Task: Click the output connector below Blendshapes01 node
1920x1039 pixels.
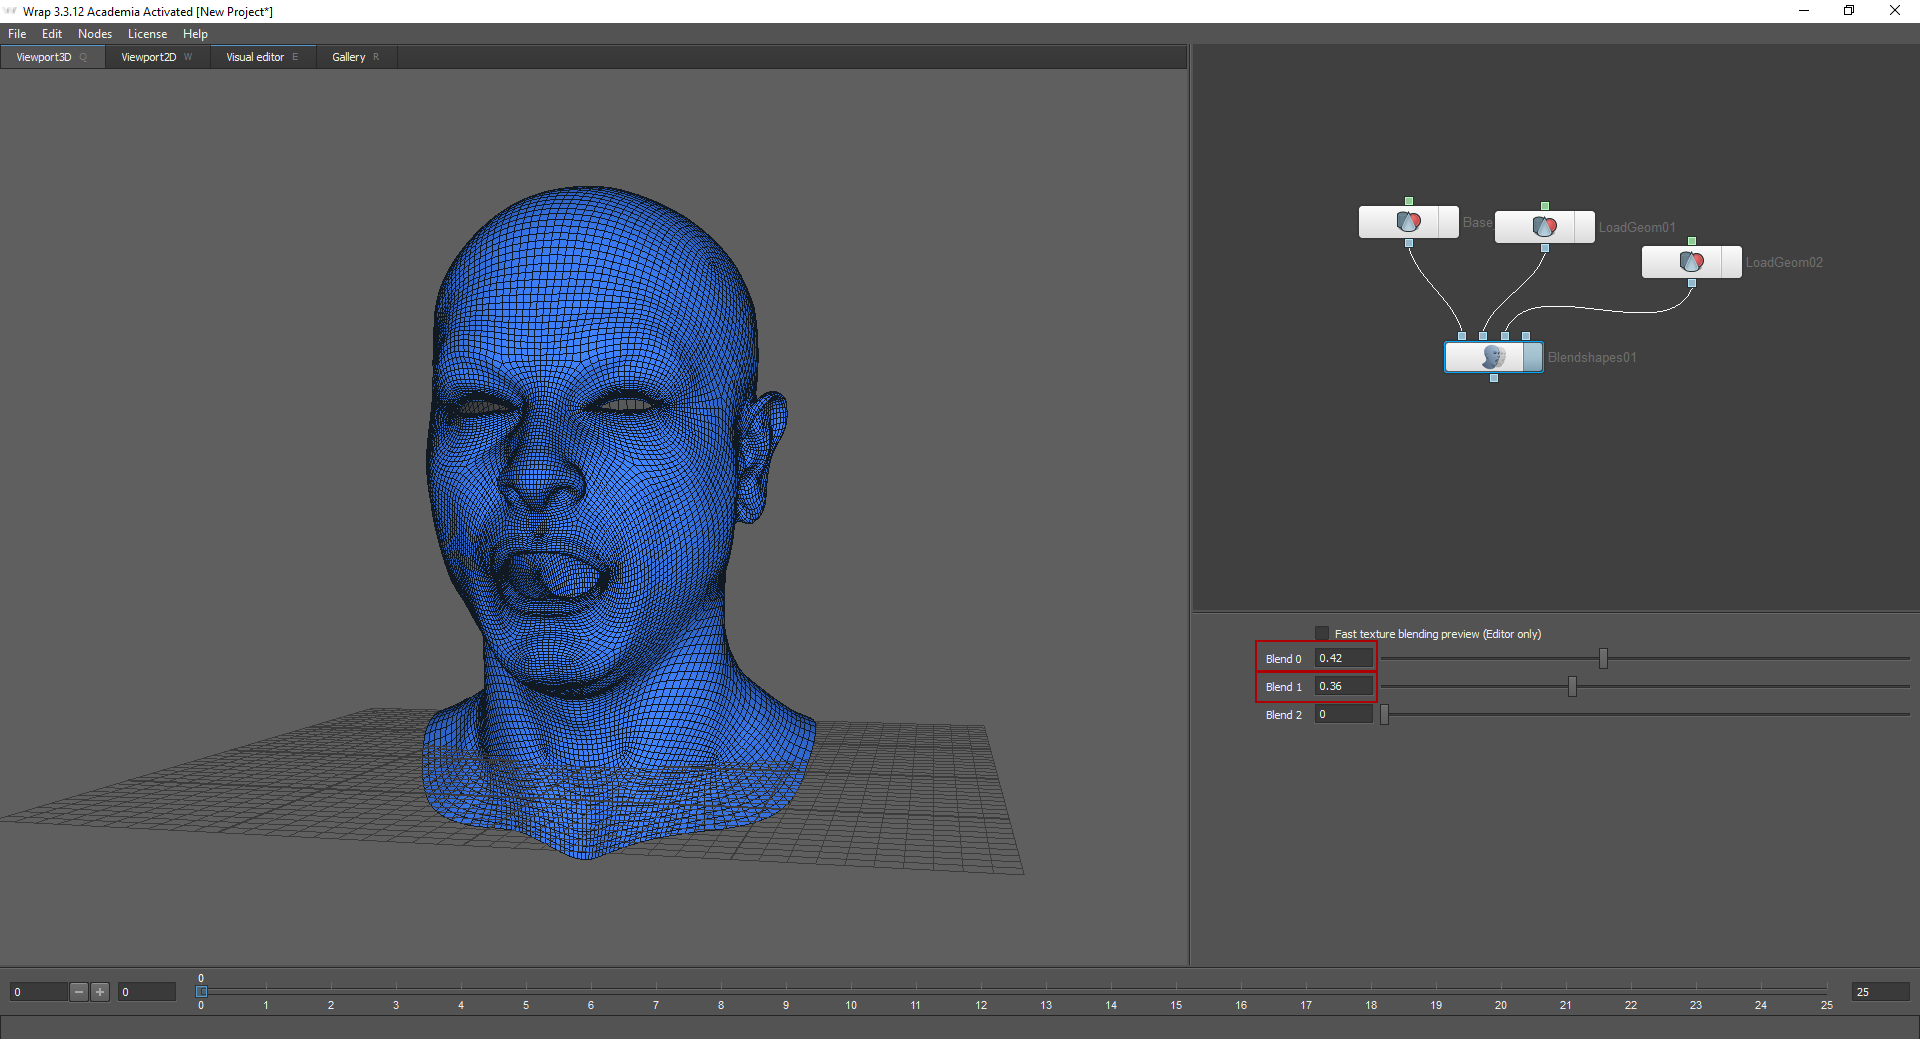Action: point(1494,378)
